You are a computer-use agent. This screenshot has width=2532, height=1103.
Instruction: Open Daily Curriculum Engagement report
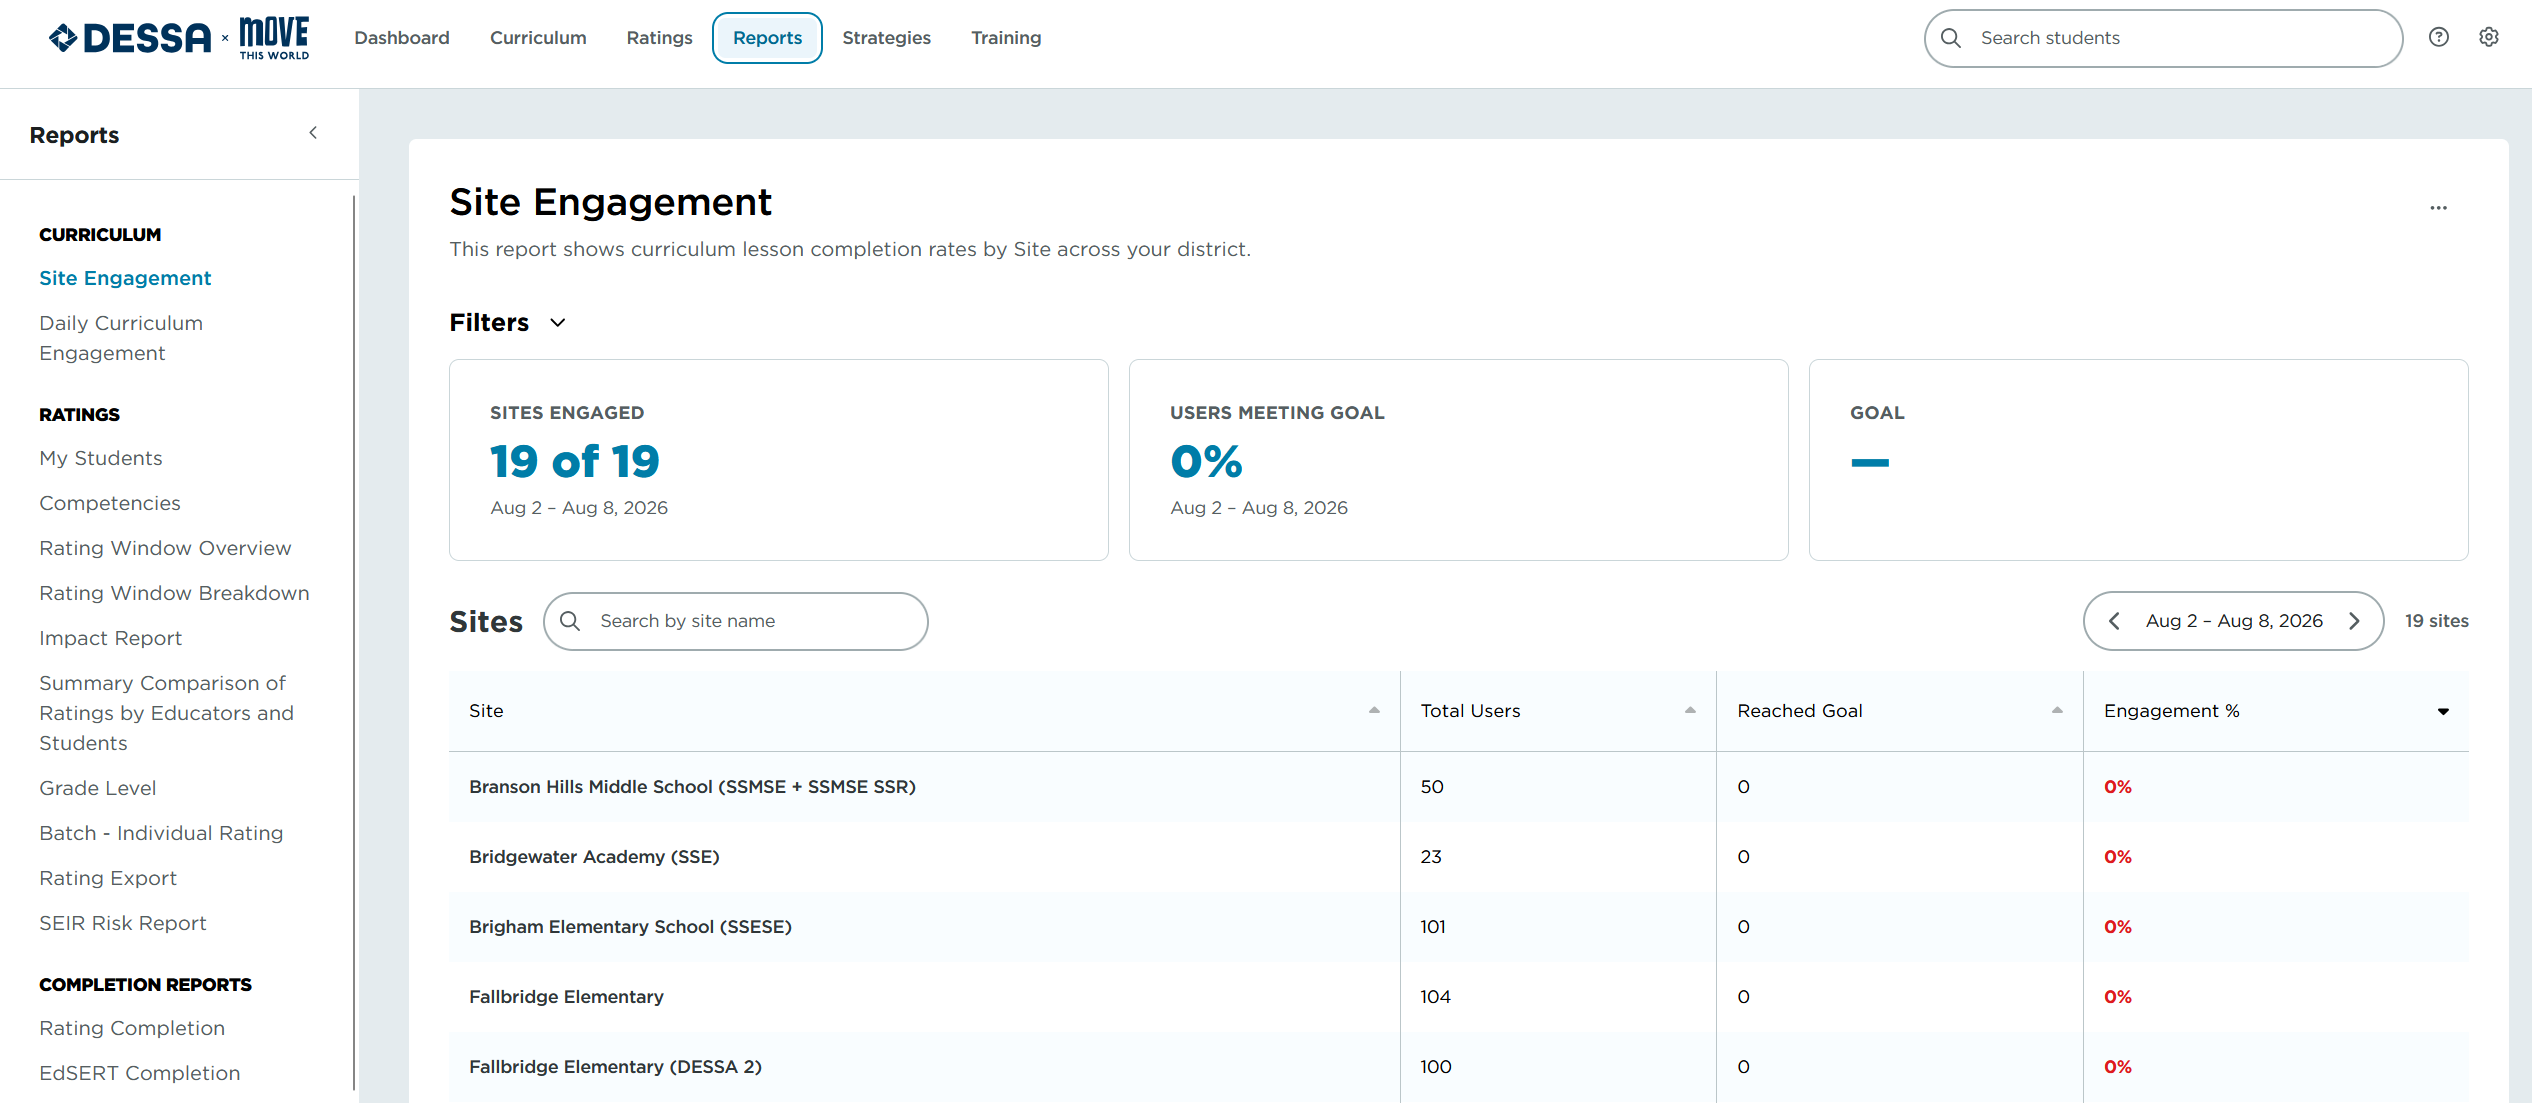click(121, 338)
